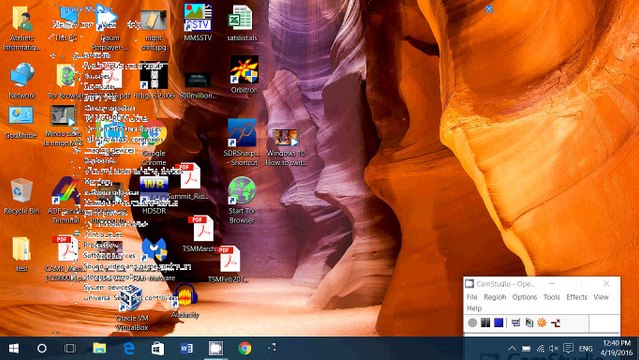
Task: Select the TSMFeb PDF file
Action: 228,264
